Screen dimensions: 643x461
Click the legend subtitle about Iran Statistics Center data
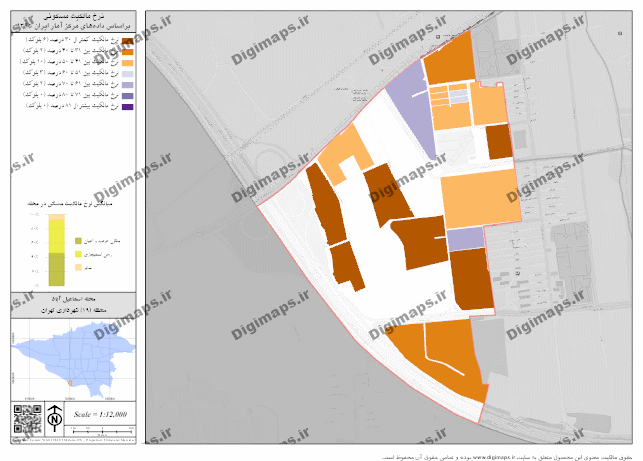coord(74,26)
